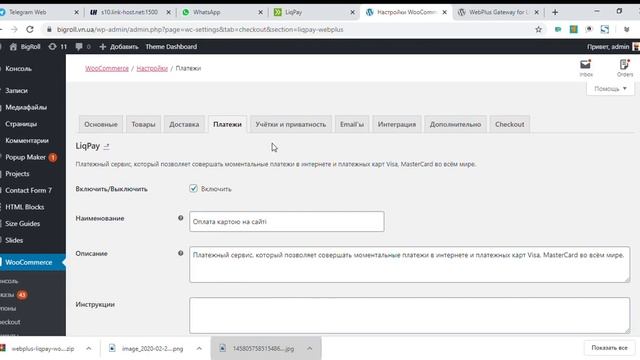Open Popup Maker in the sidebar
This screenshot has width=640, height=360.
(x=25, y=157)
